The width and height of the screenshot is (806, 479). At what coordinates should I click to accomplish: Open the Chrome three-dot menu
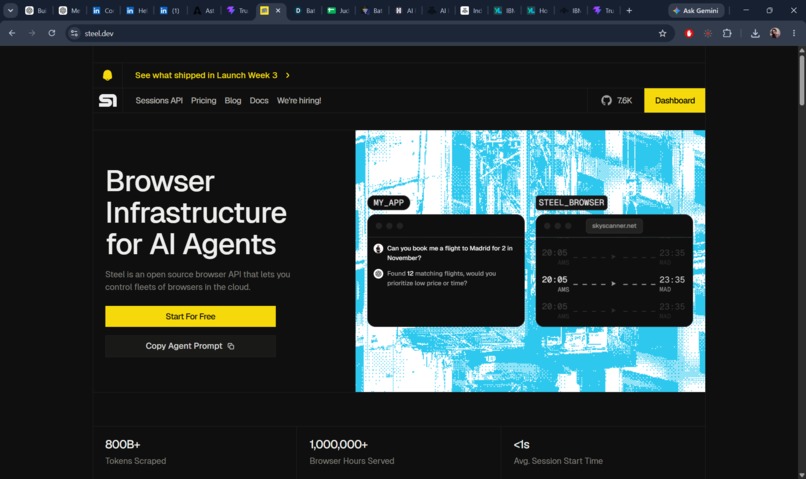(794, 33)
